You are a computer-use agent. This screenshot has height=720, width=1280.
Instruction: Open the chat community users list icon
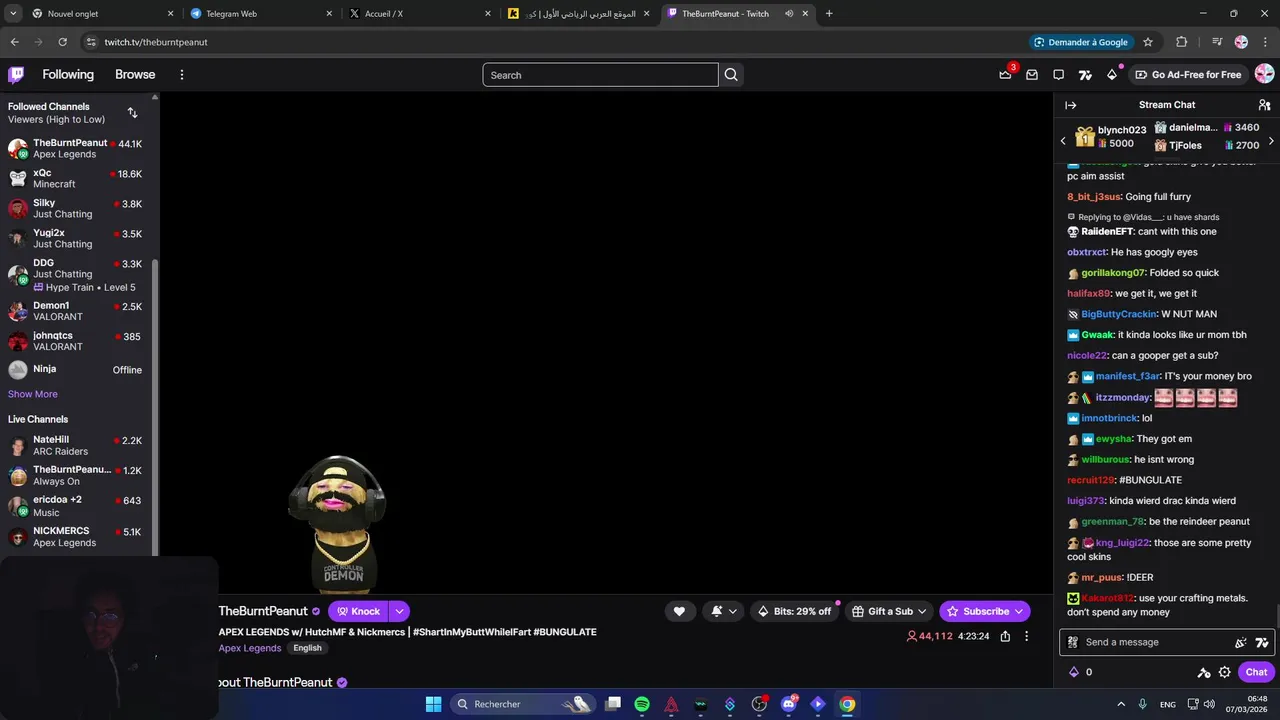(x=1264, y=105)
